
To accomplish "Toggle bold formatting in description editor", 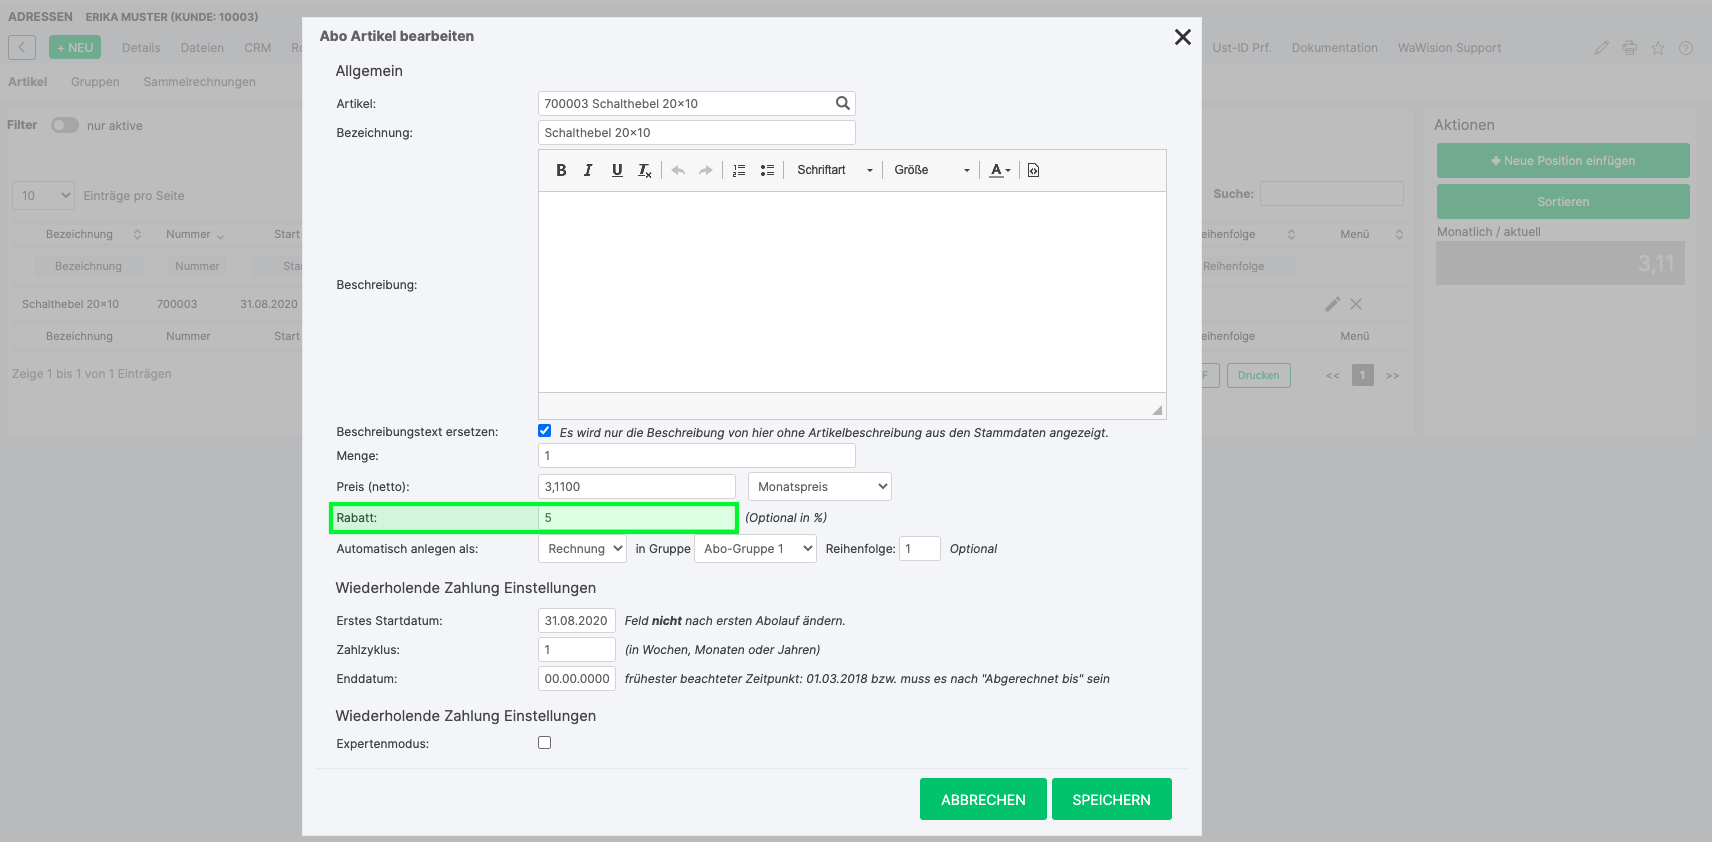I will click(561, 170).
